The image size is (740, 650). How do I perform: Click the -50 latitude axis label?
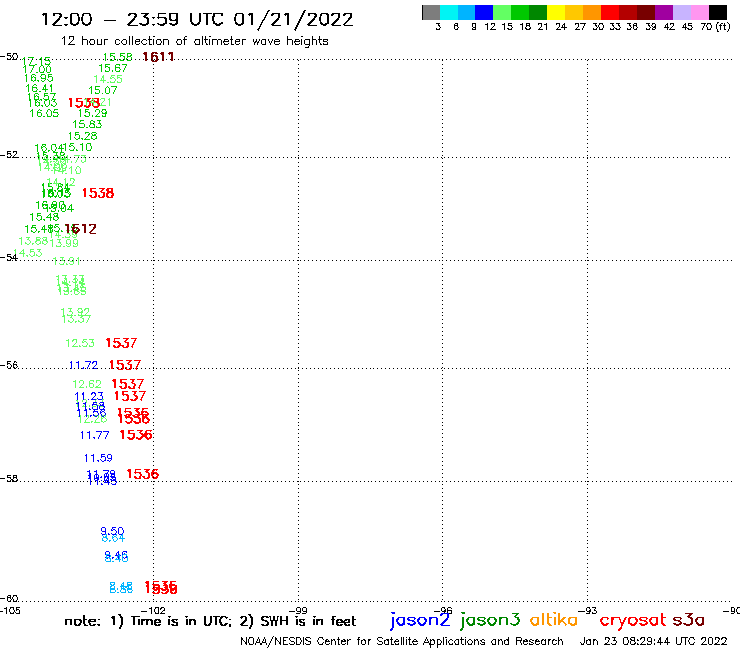[9, 57]
